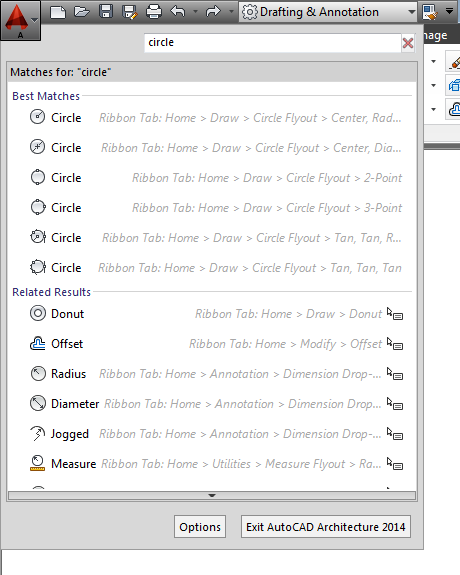Undo the last action with the Undo arrow
The width and height of the screenshot is (460, 575).
[178, 12]
